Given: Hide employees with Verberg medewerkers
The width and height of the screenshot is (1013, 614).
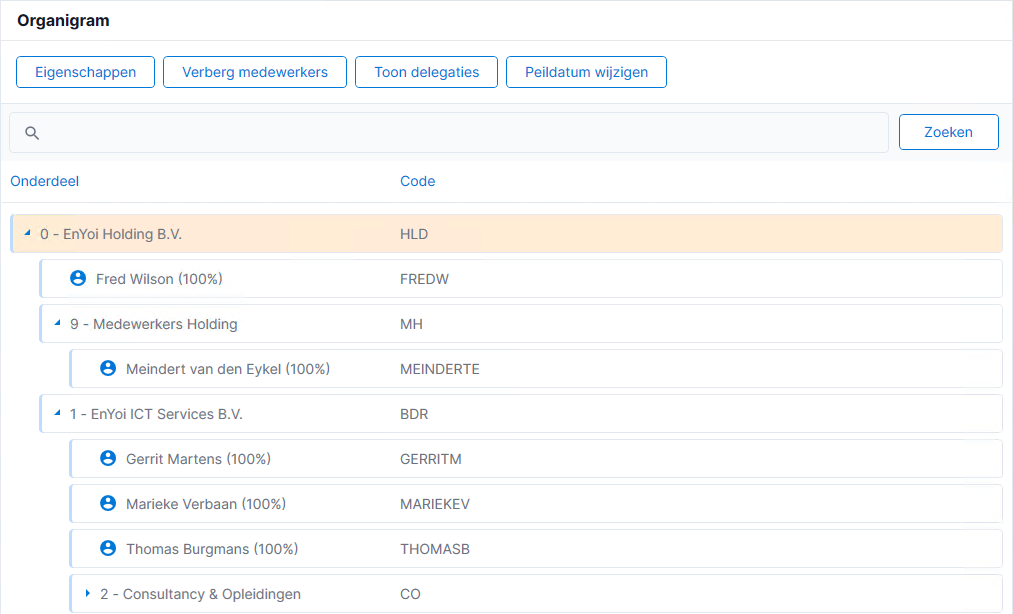Looking at the screenshot, I should (x=255, y=72).
